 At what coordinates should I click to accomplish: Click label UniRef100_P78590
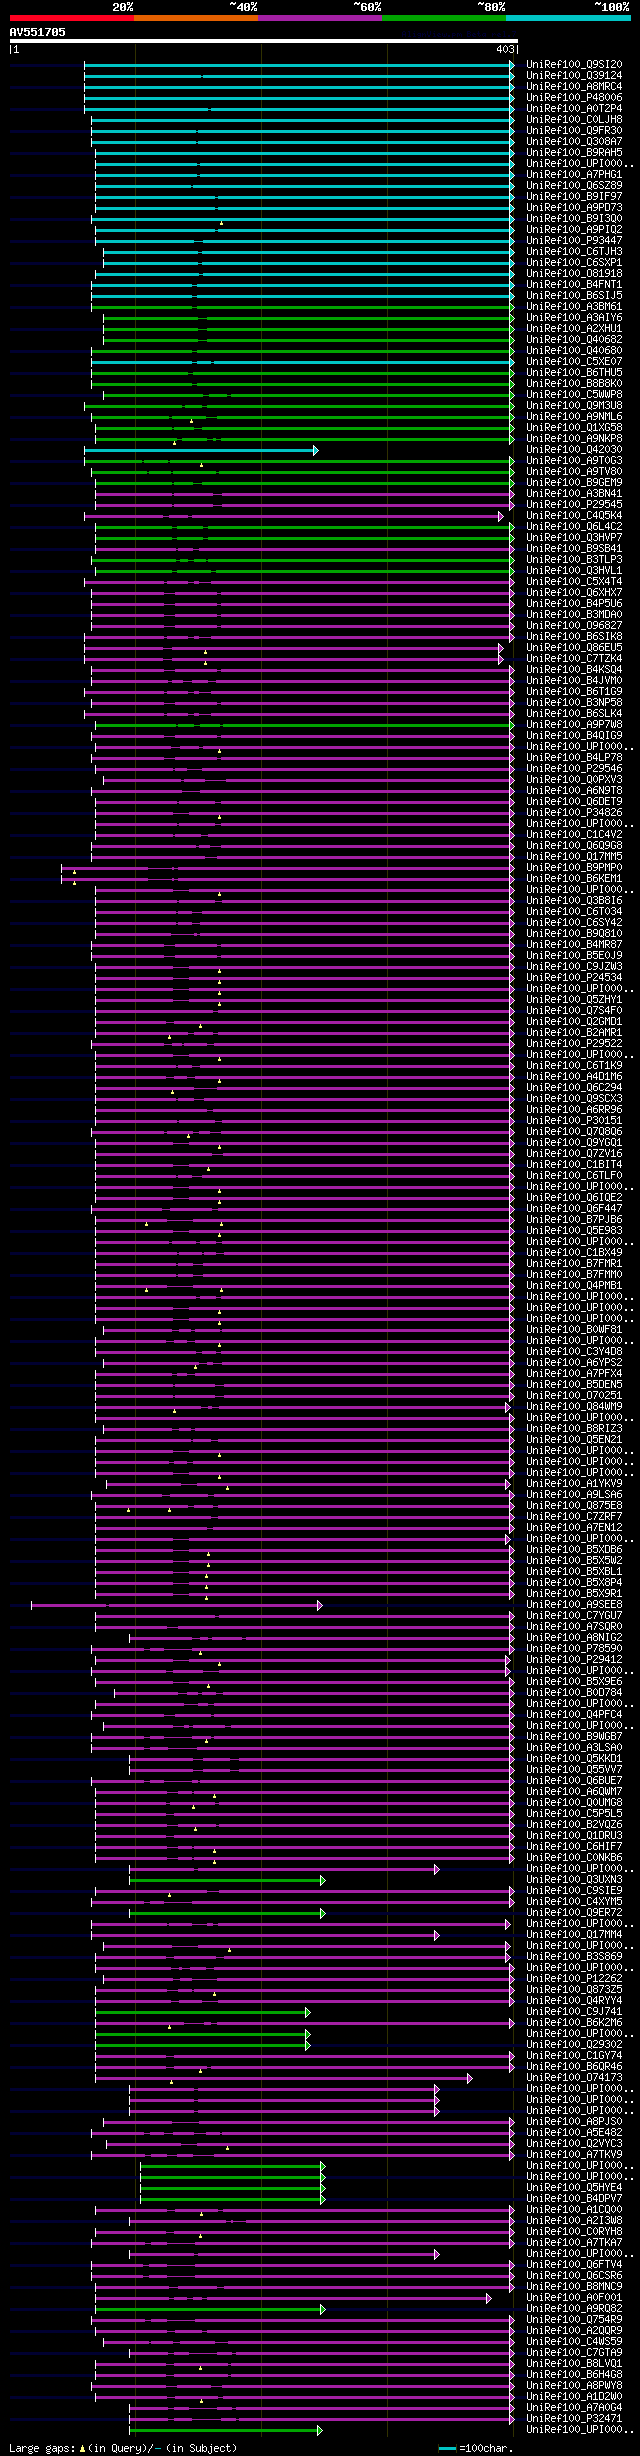[x=574, y=1648]
